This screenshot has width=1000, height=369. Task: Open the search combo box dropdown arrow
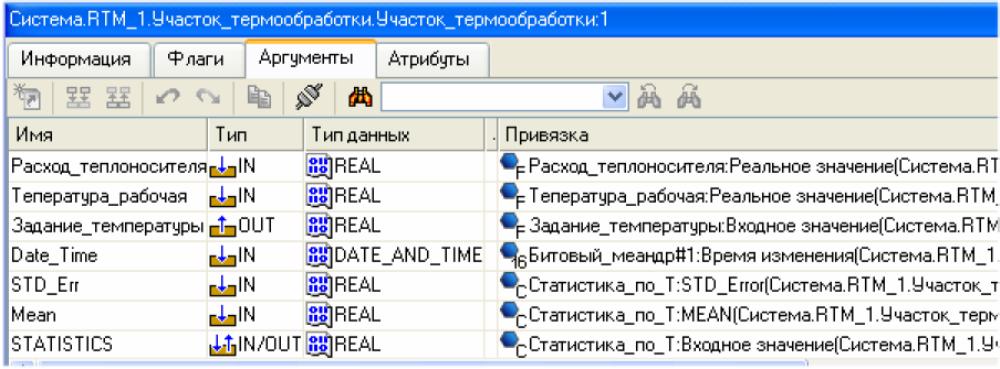pyautogui.click(x=615, y=98)
